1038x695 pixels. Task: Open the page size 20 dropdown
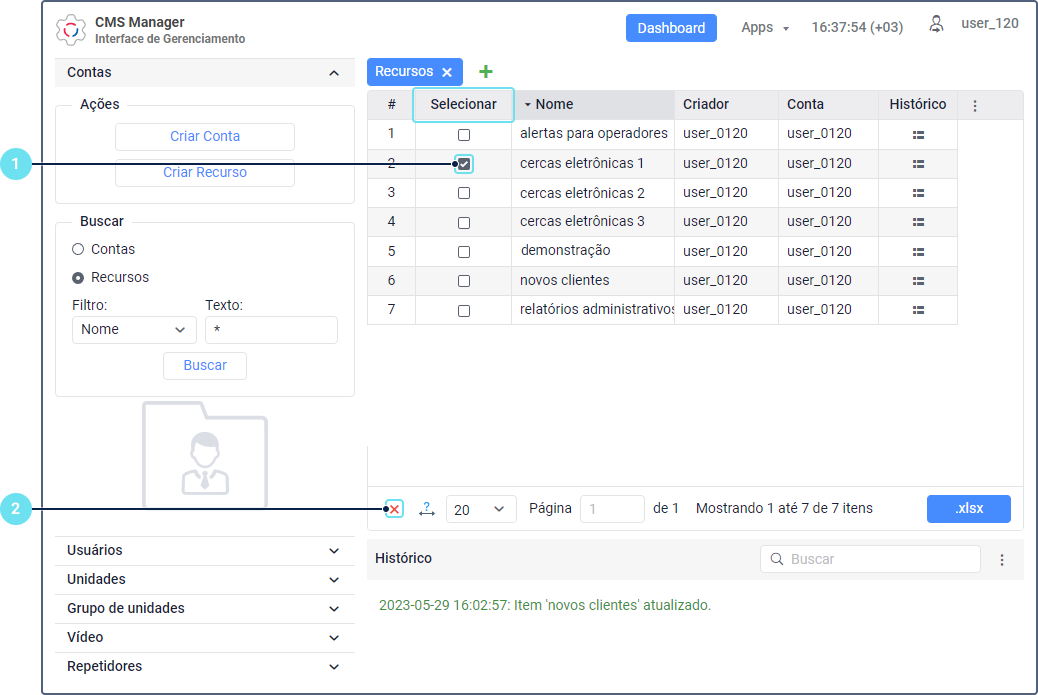point(481,509)
